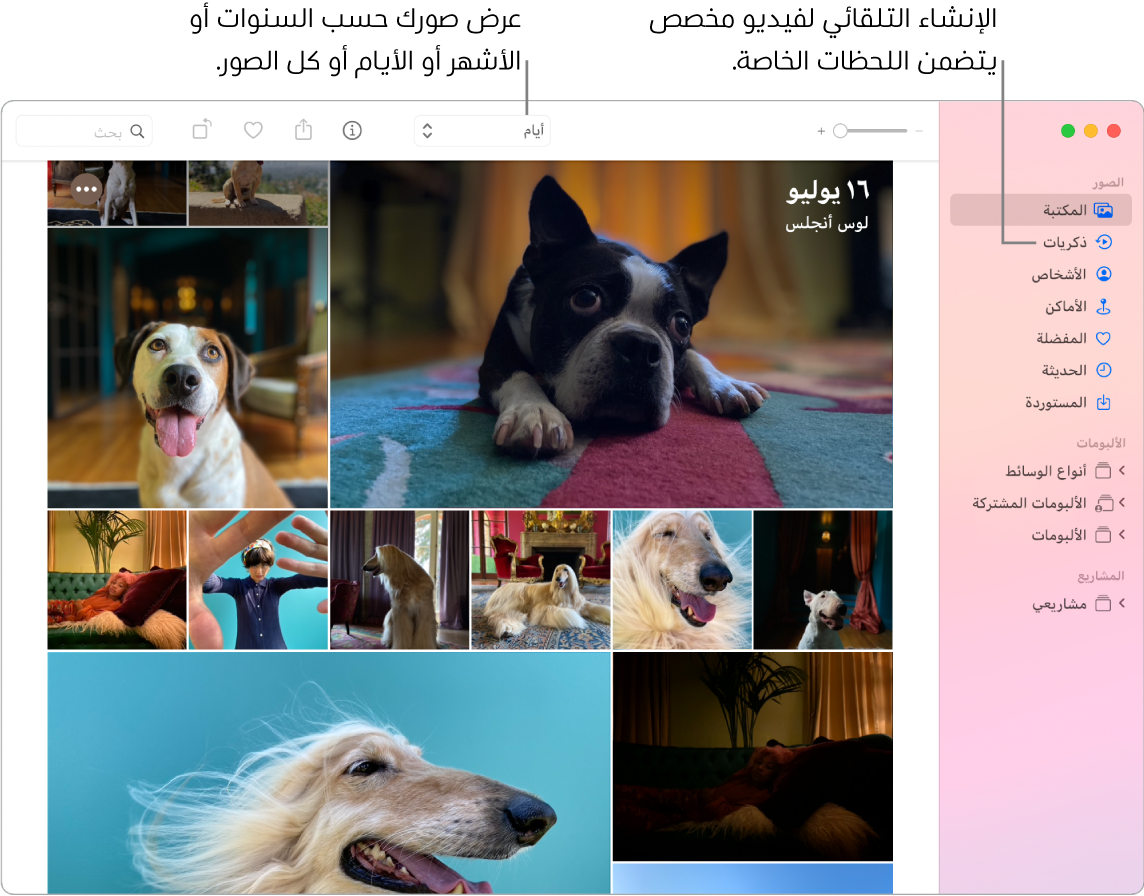Expand the Albums (الألبومات) disclosure chevron
The width and height of the screenshot is (1144, 896).
click(x=1120, y=534)
